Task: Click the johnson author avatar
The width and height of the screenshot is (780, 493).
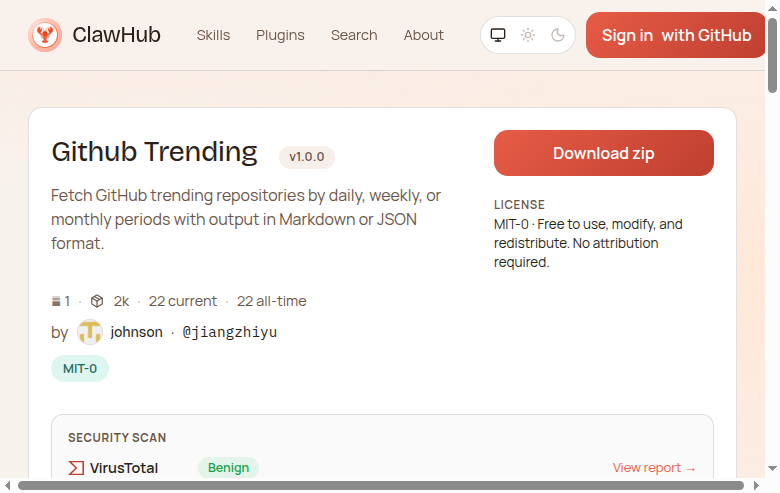Action: point(90,332)
